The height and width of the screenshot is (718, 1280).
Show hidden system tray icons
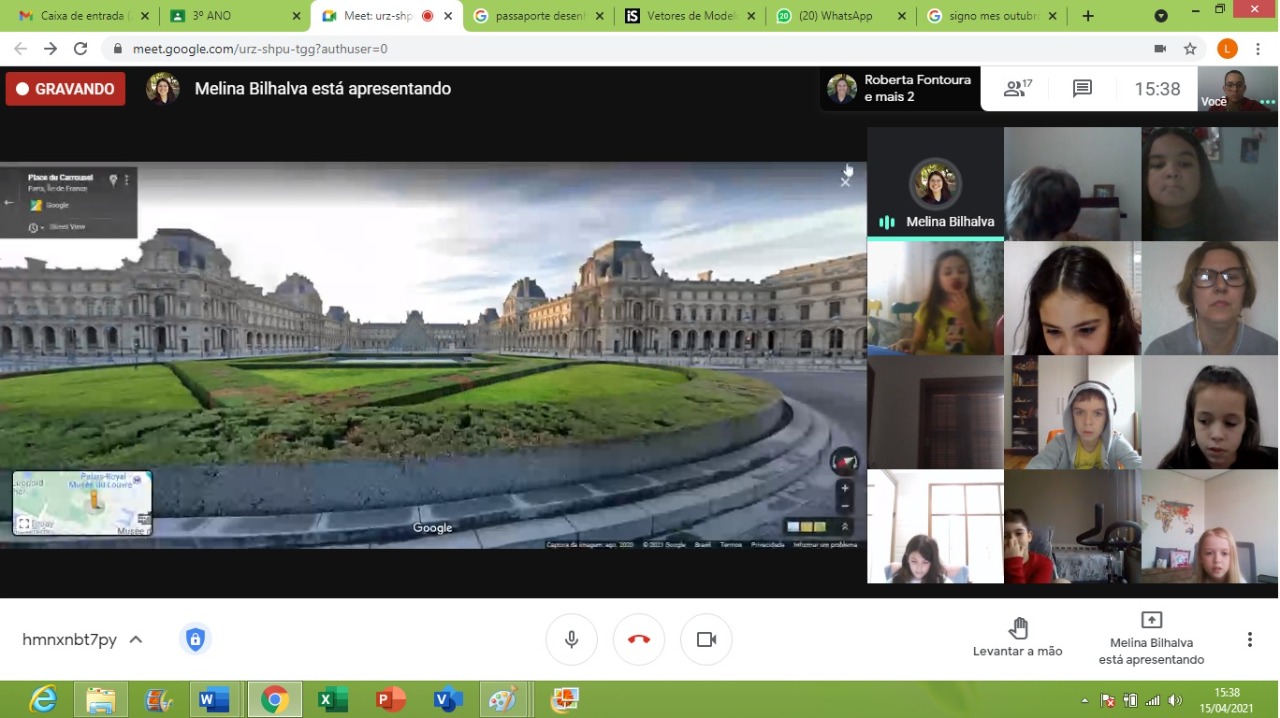1085,701
